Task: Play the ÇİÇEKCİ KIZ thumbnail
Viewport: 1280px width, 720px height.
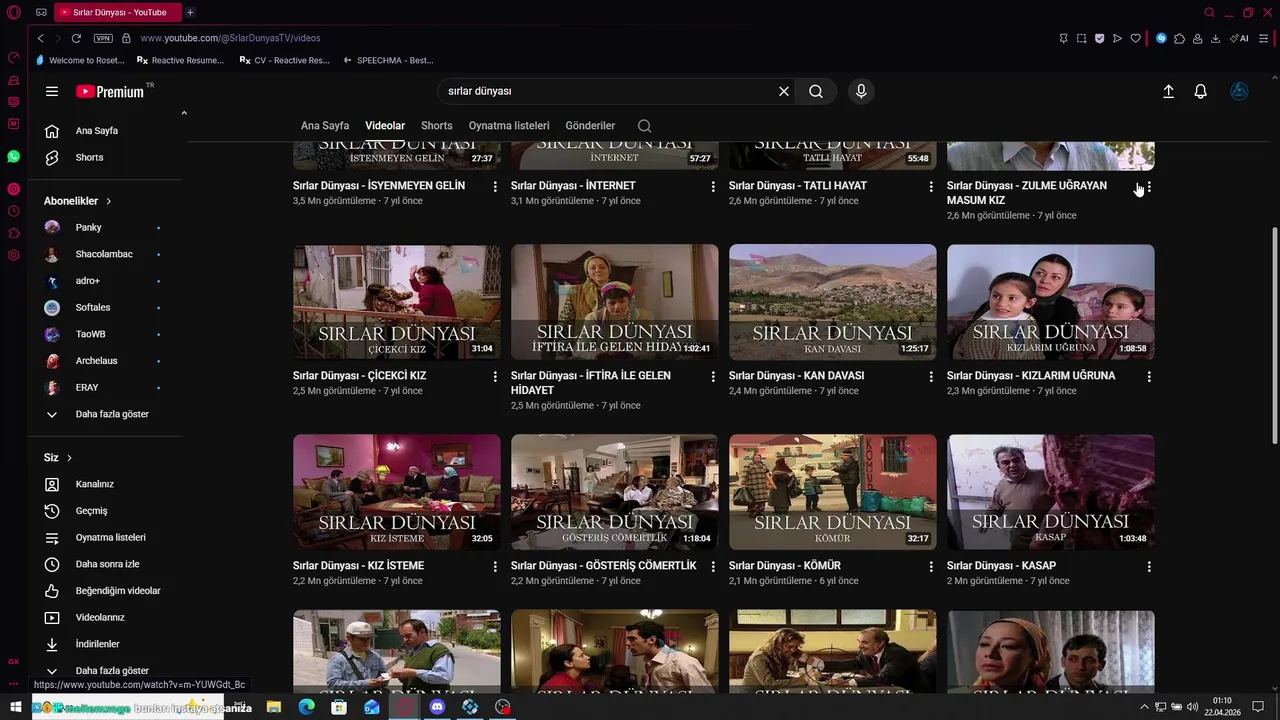Action: tap(397, 302)
